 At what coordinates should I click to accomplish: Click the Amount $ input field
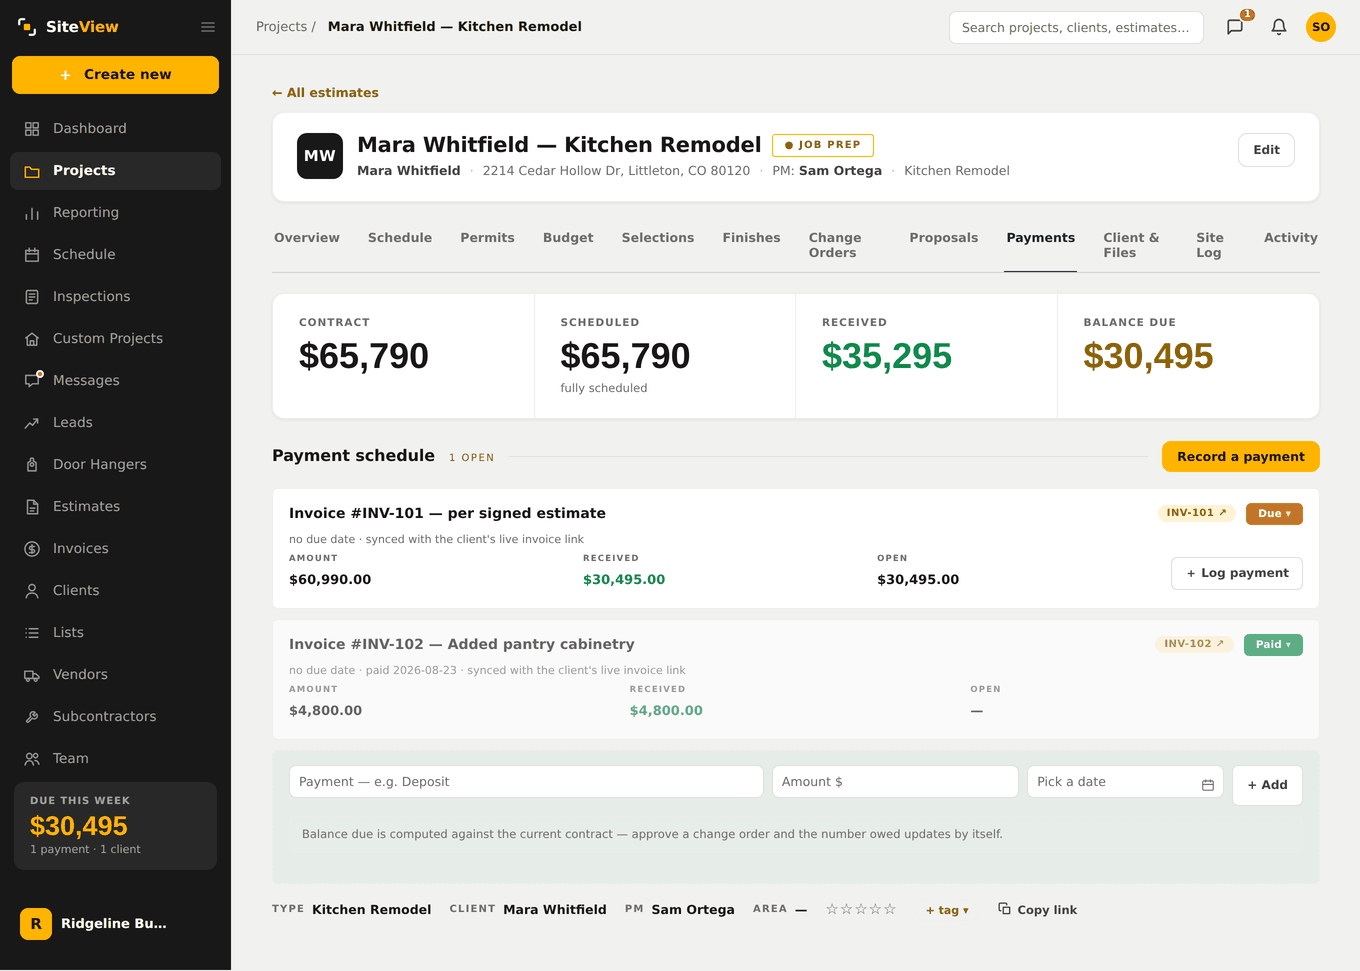click(895, 782)
